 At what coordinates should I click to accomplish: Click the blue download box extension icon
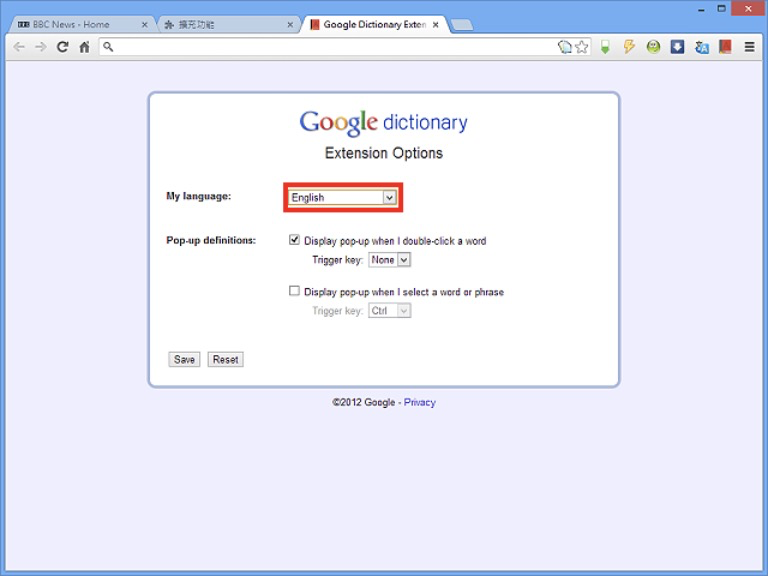tap(677, 47)
